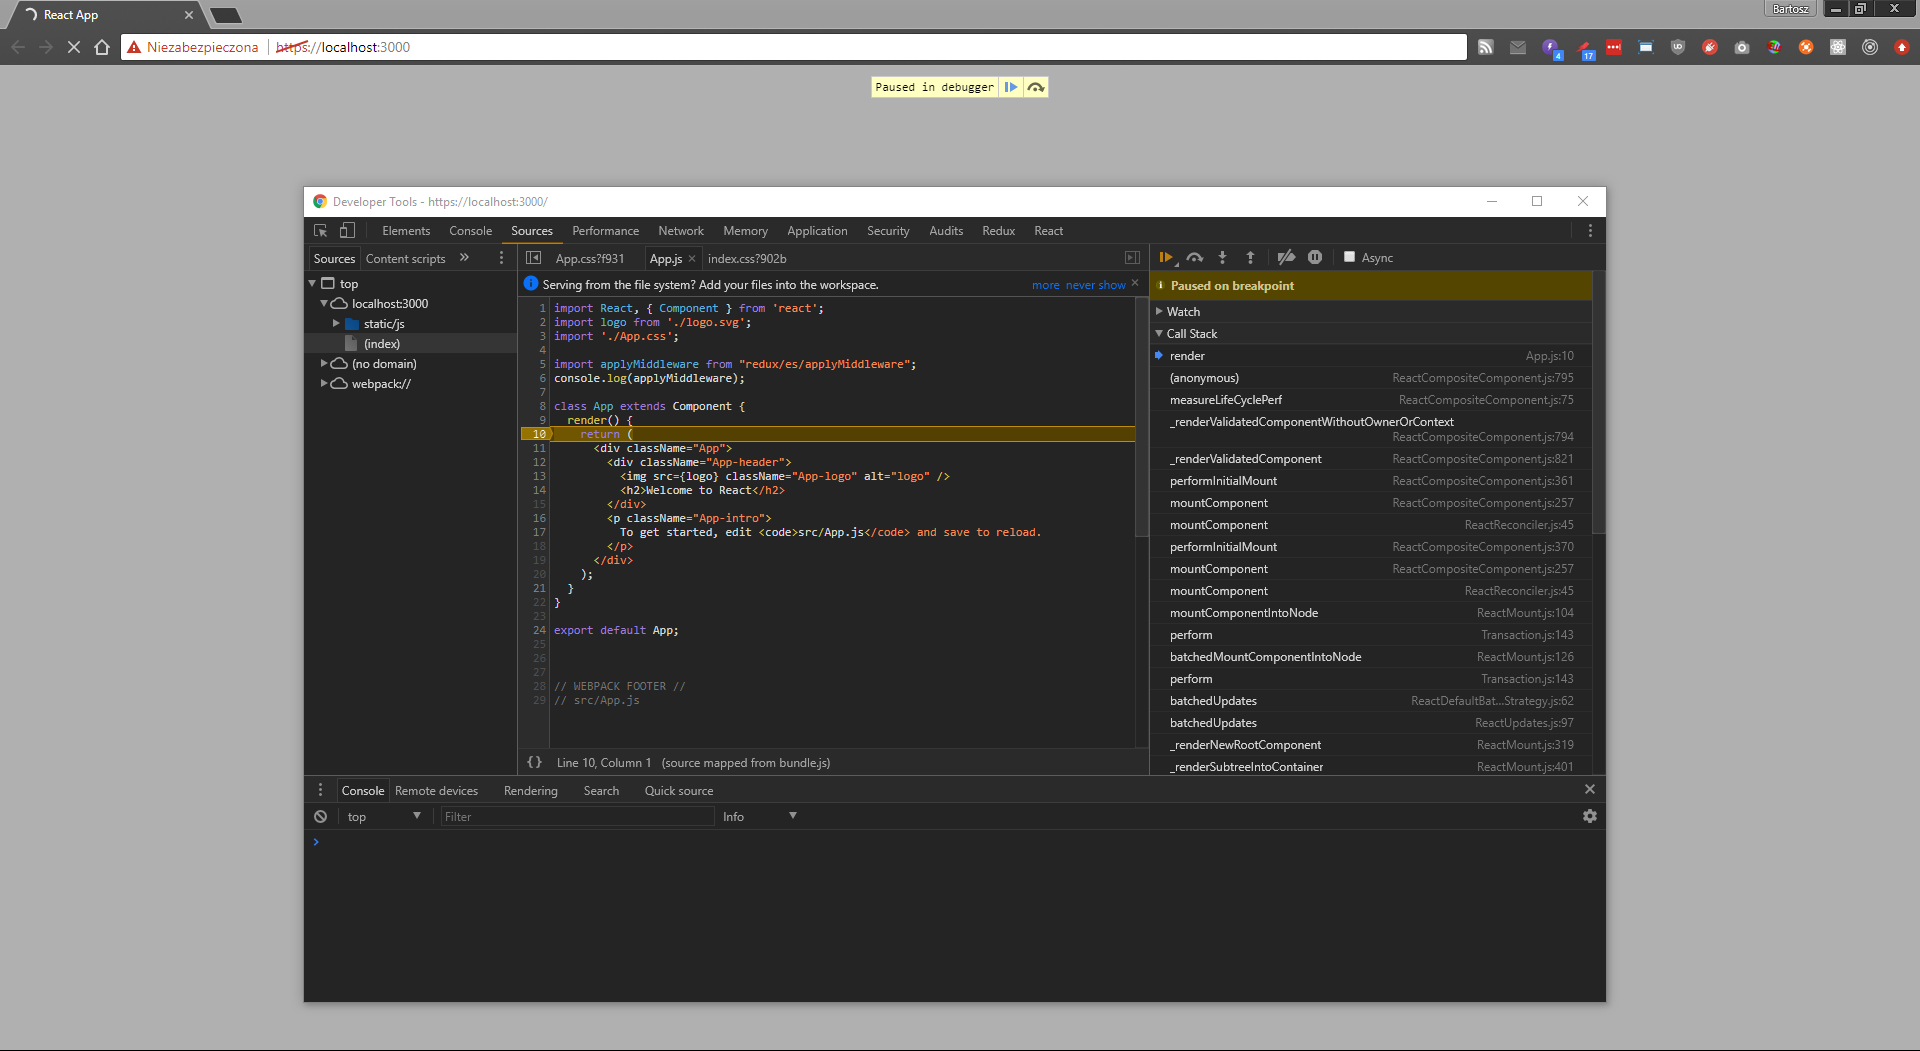Image resolution: width=1920 pixels, height=1051 pixels.
Task: Switch to the Network tab
Action: 680,231
